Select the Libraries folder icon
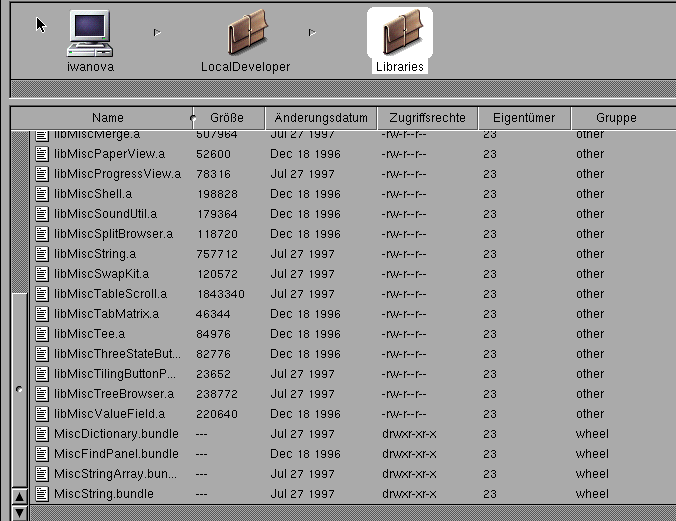Viewport: 676px width, 521px height. pos(400,34)
